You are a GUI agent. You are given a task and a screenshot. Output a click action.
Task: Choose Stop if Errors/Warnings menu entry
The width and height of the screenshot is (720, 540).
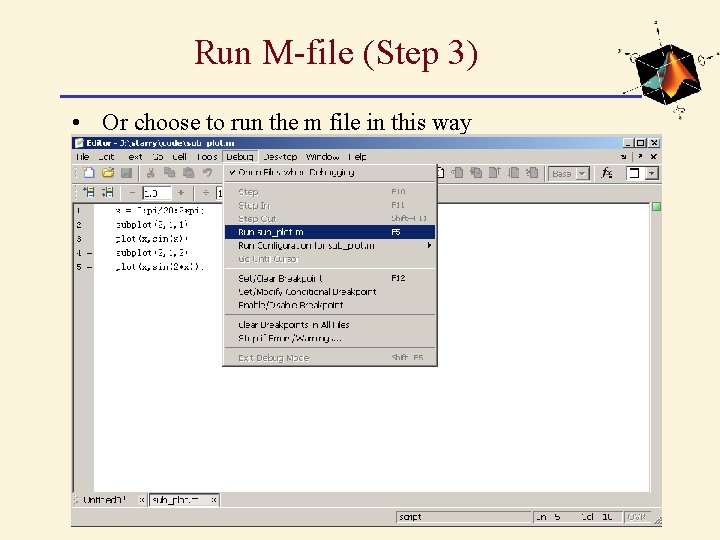(330, 338)
